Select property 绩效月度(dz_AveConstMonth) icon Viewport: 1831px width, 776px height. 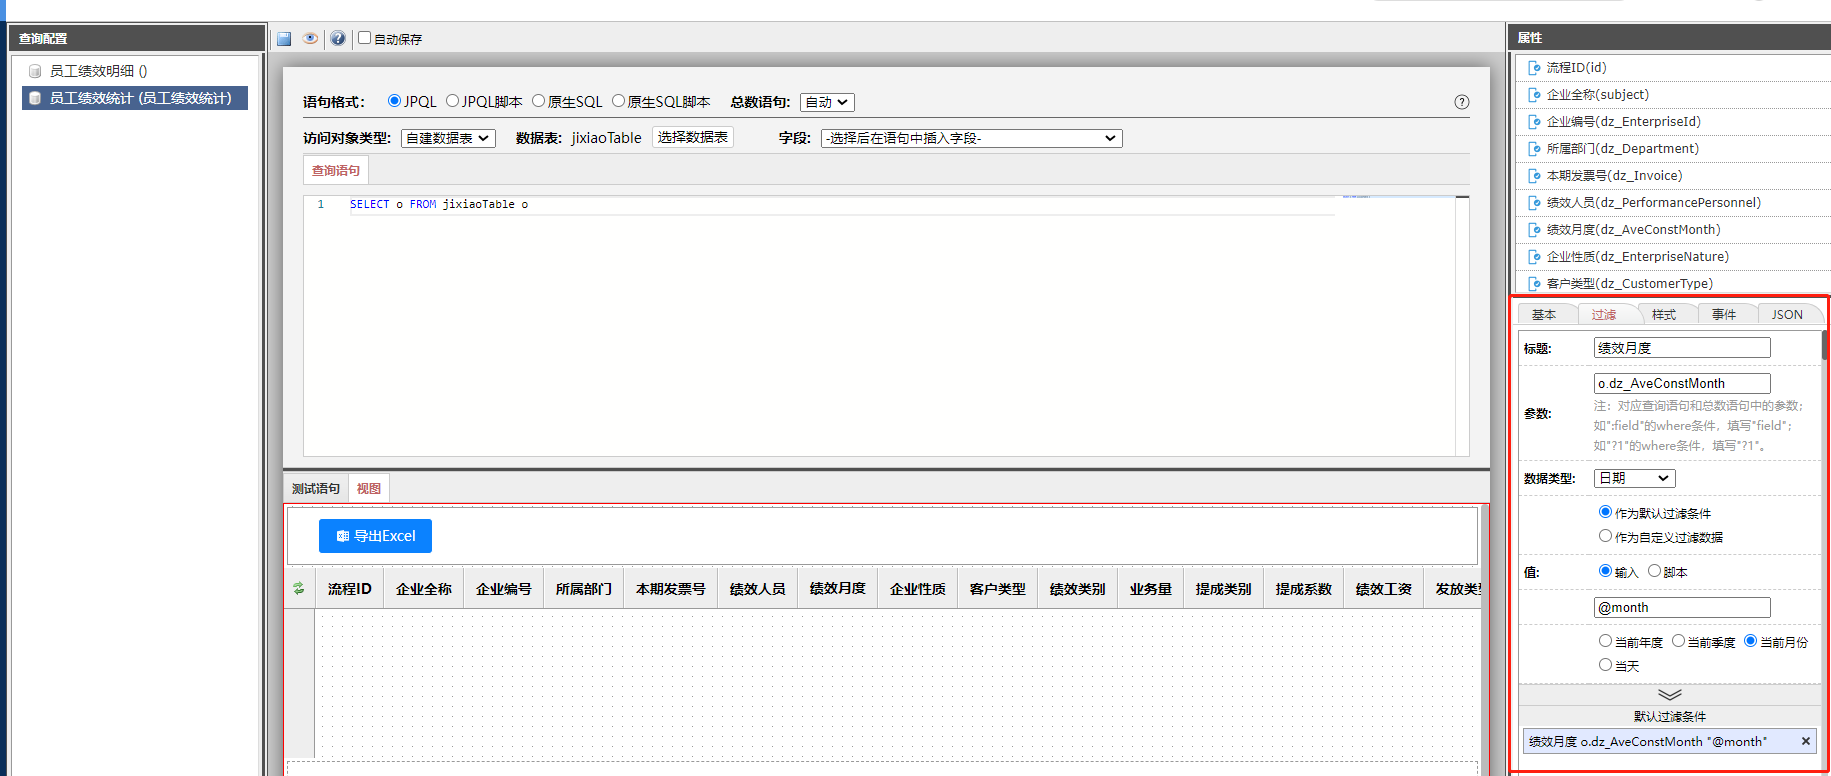coord(1534,230)
